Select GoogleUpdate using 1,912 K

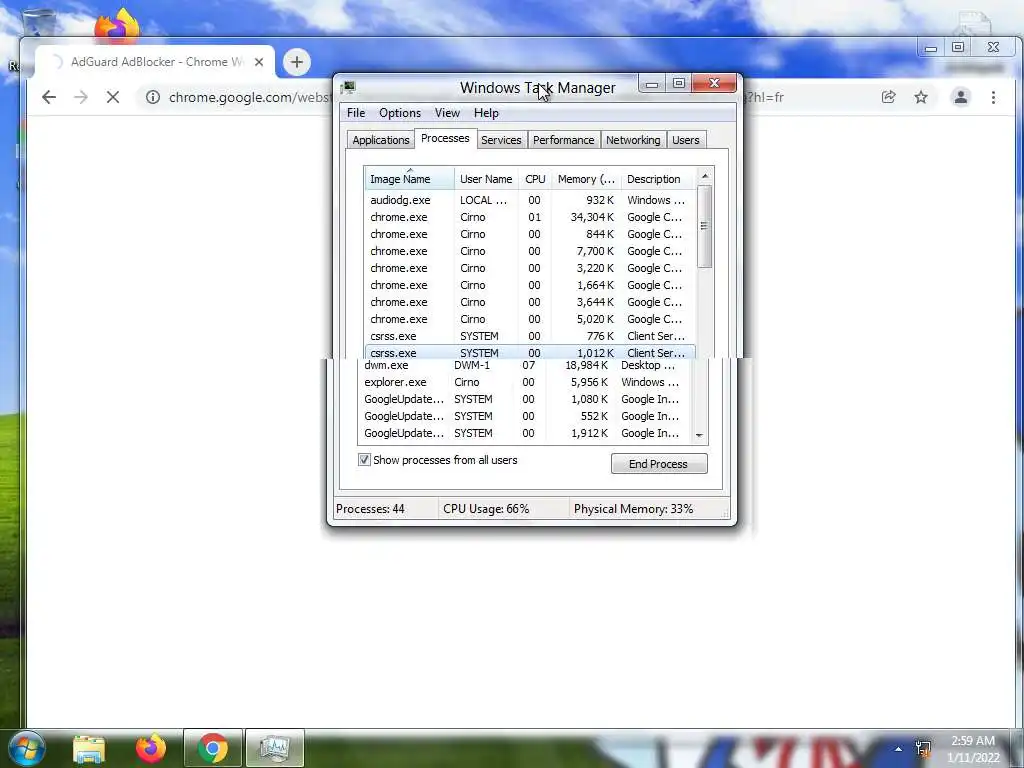[524, 433]
